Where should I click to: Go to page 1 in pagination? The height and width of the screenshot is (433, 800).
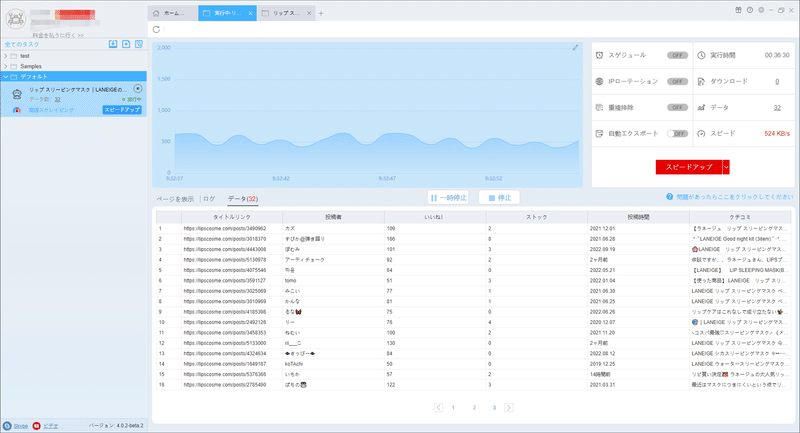[453, 407]
